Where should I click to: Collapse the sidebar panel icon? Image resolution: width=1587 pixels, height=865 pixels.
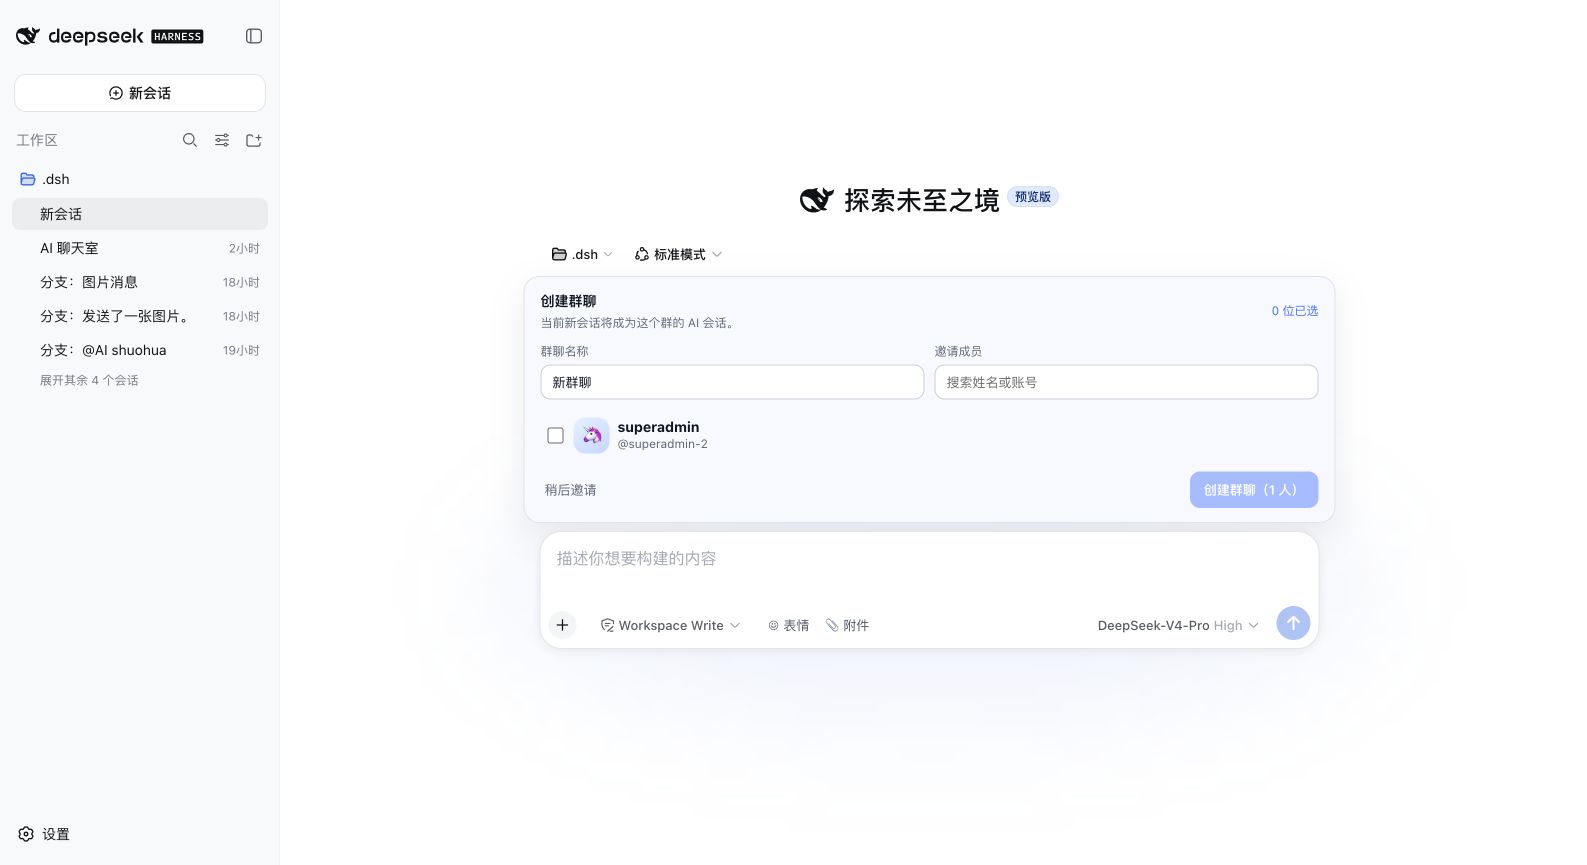click(254, 36)
